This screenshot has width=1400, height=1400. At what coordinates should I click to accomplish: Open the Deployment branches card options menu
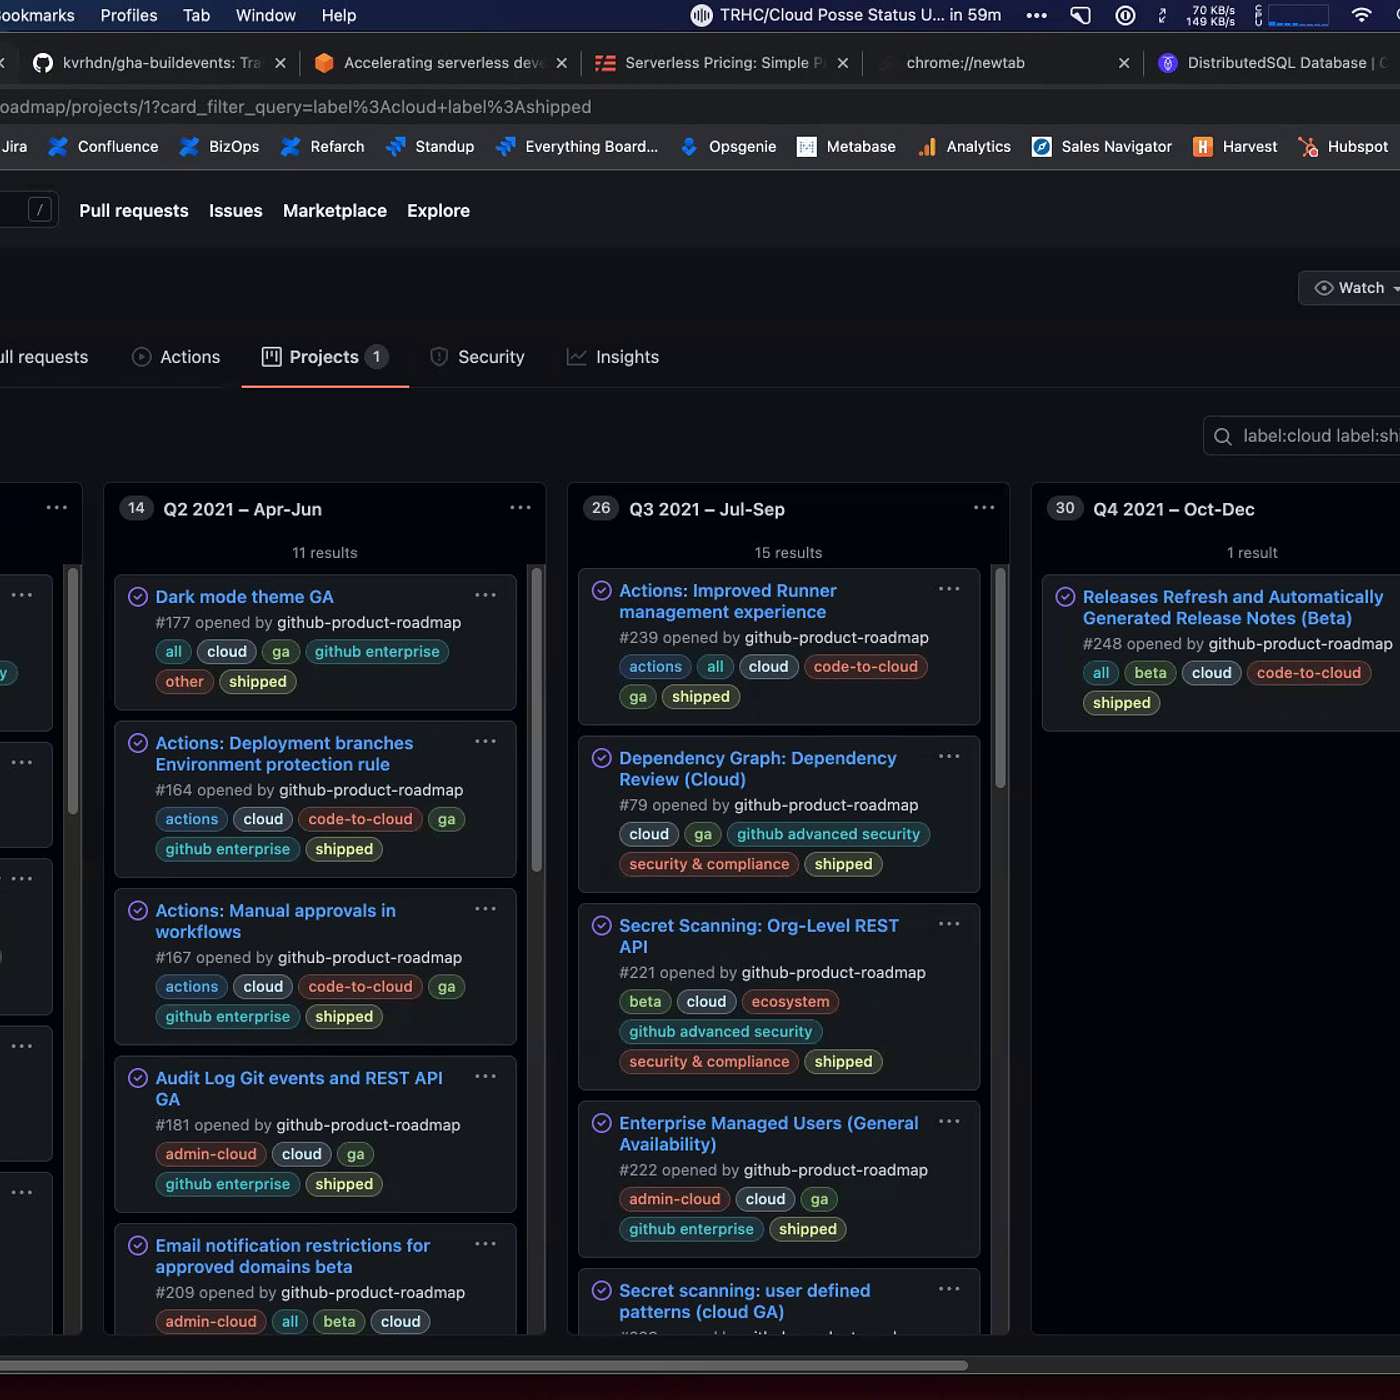486,742
